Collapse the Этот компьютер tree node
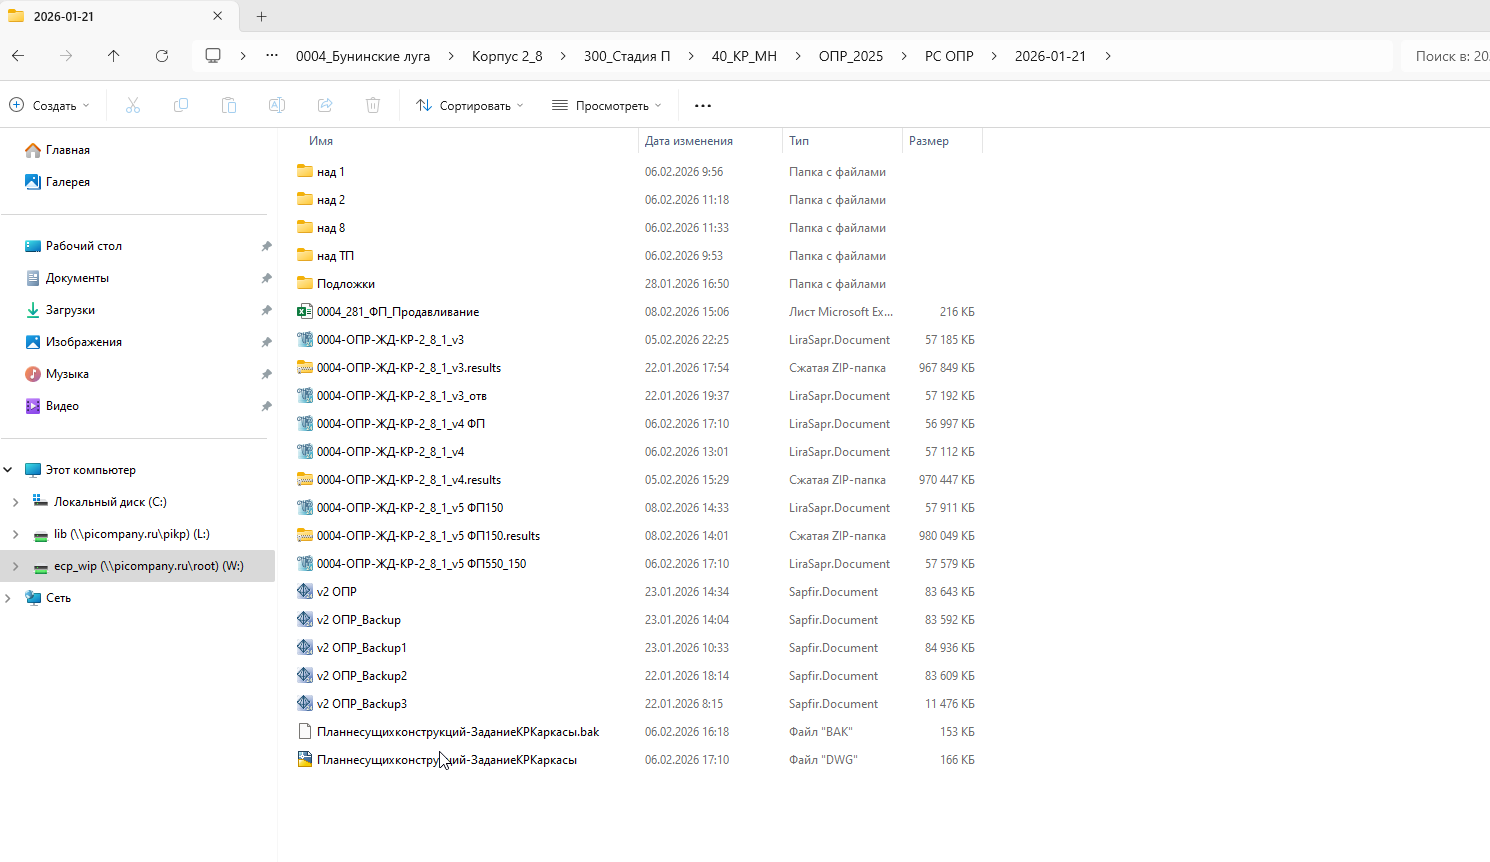This screenshot has width=1490, height=862. click(8, 470)
